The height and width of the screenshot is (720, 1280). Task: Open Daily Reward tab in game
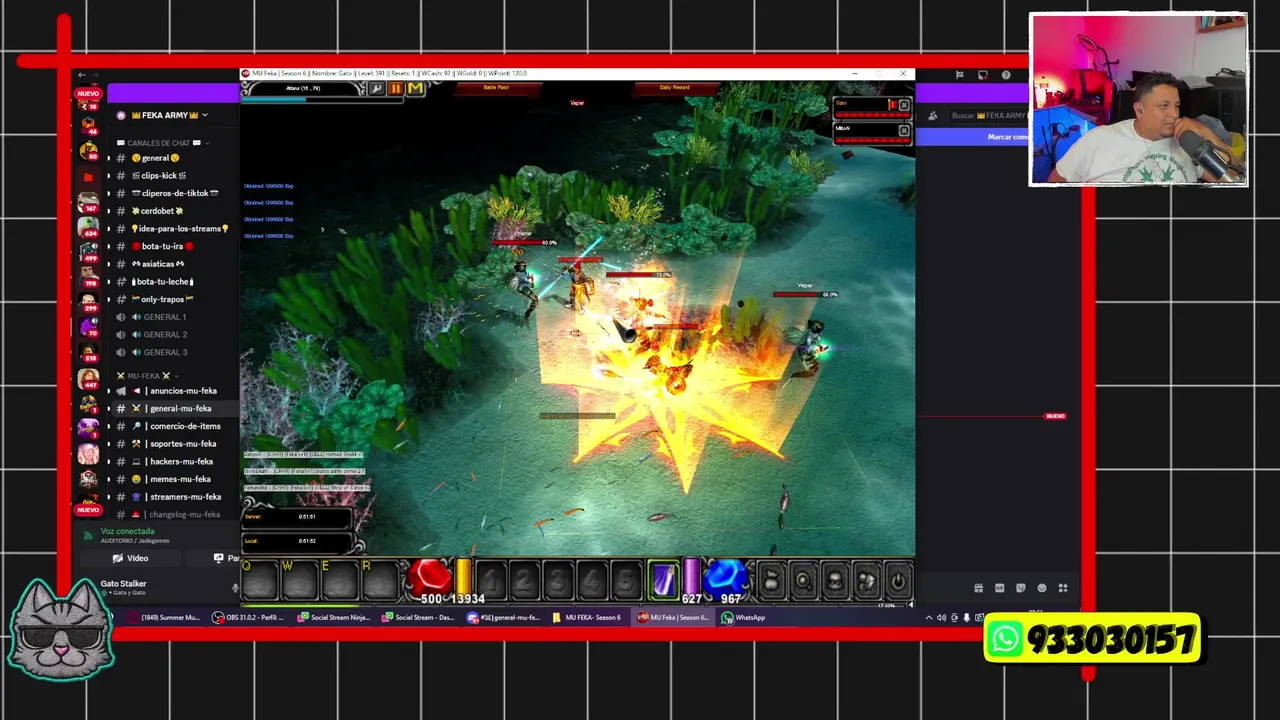674,88
